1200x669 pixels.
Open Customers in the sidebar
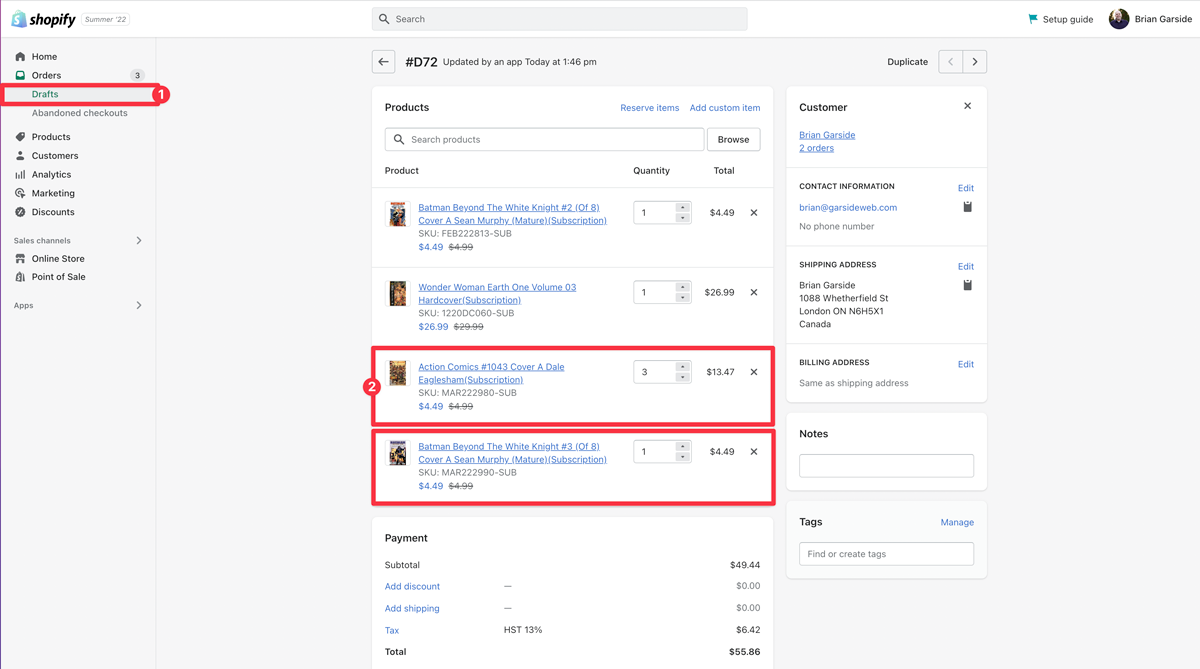55,156
